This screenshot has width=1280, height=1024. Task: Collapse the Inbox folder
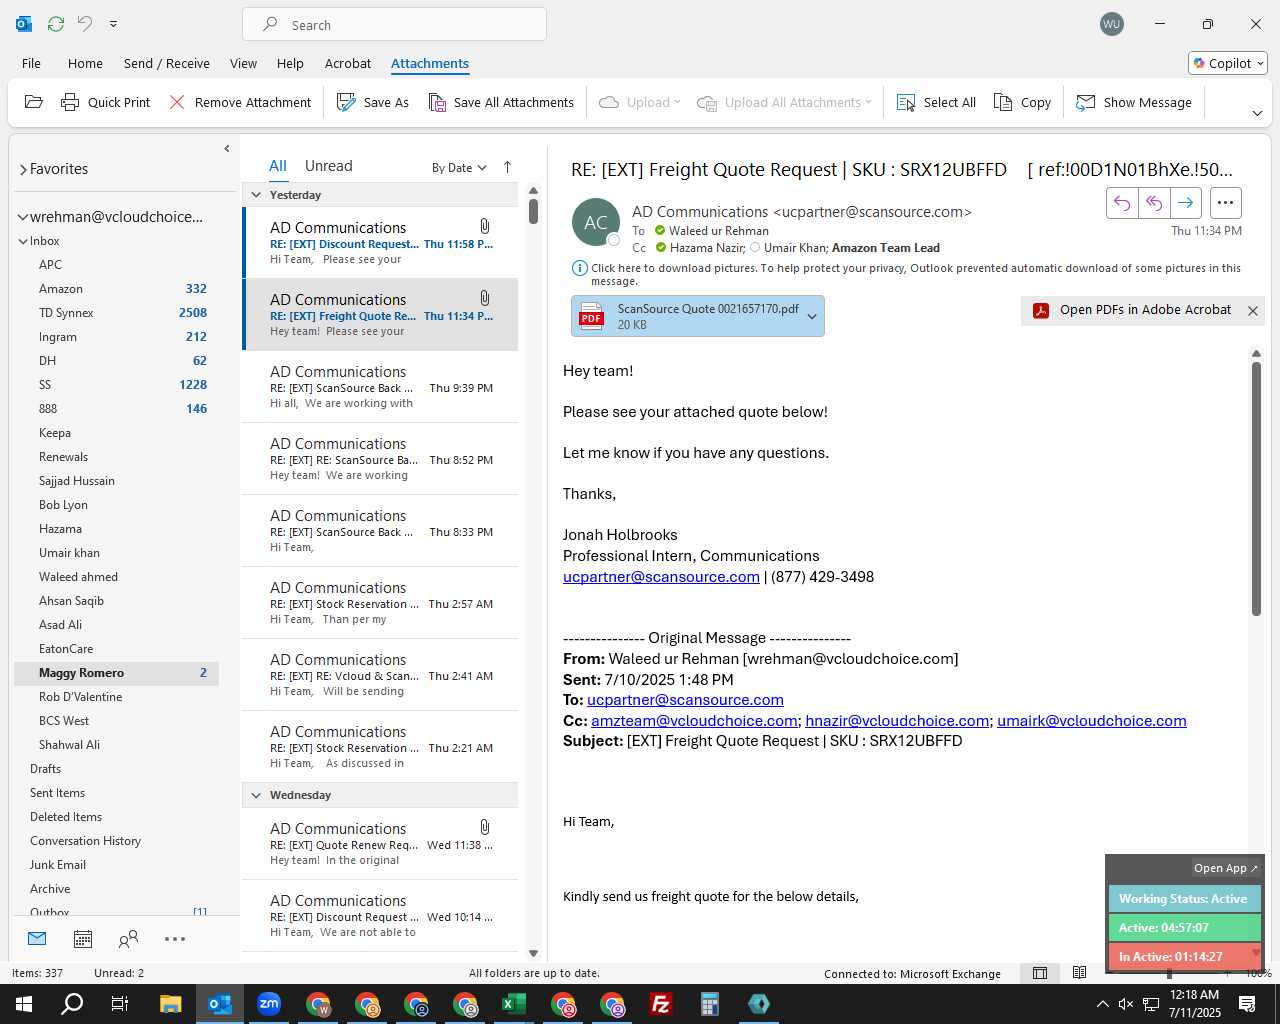click(x=23, y=241)
